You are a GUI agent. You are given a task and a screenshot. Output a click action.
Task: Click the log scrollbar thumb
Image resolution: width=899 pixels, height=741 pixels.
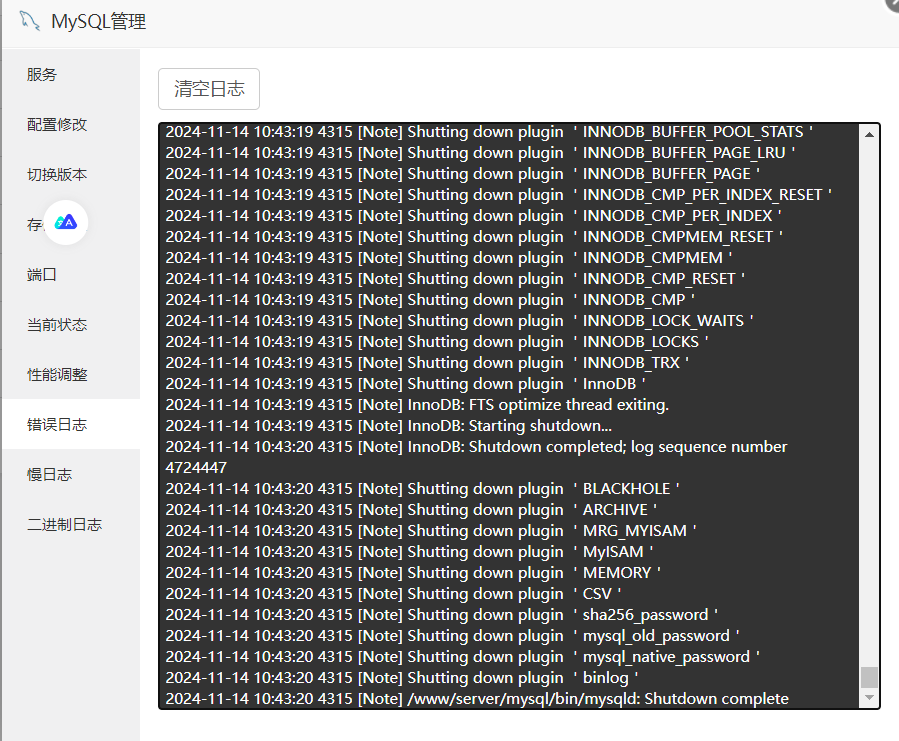pyautogui.click(x=869, y=677)
